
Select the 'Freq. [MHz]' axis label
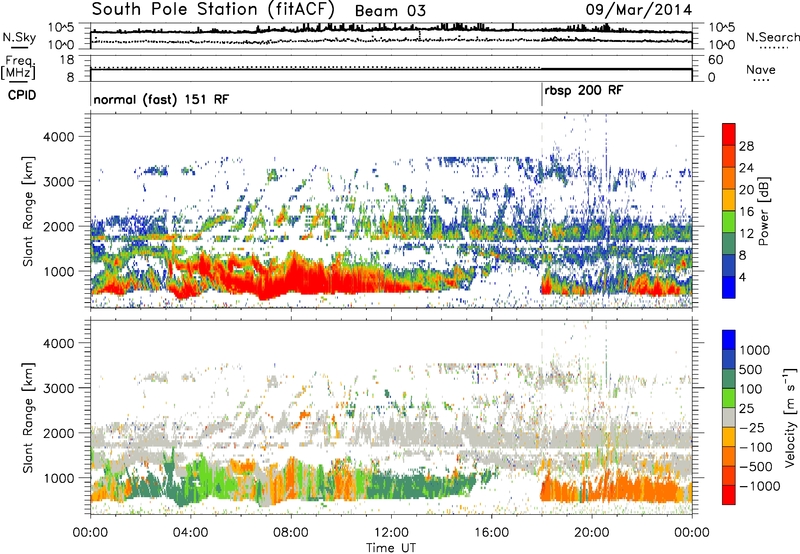[18, 68]
